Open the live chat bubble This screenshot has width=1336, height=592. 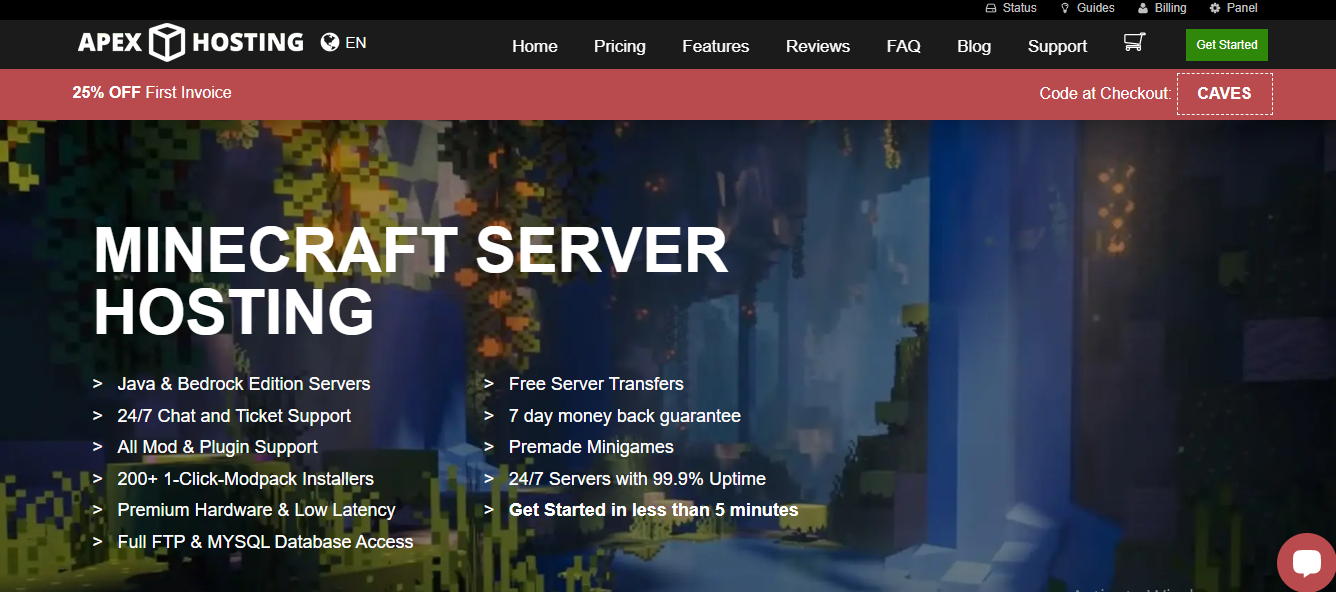point(1307,562)
